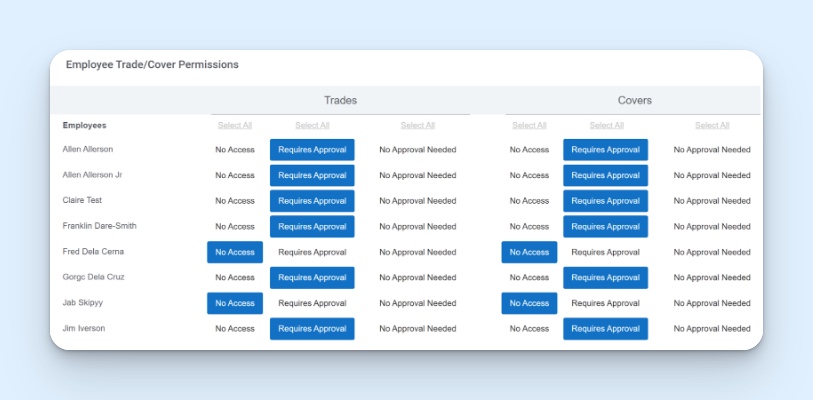Screen dimensions: 813x400
Task: Select No Access for Jab Skipyy Covers
Action: [x=529, y=303]
